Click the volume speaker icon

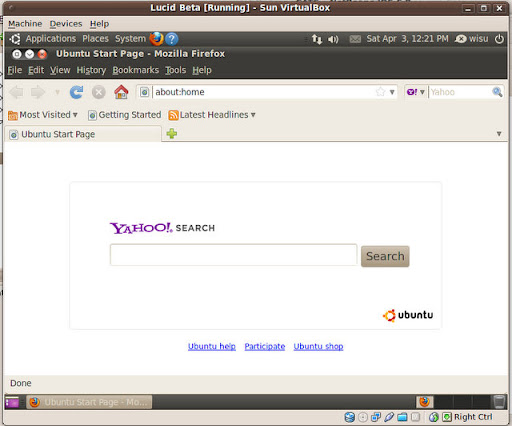click(333, 39)
